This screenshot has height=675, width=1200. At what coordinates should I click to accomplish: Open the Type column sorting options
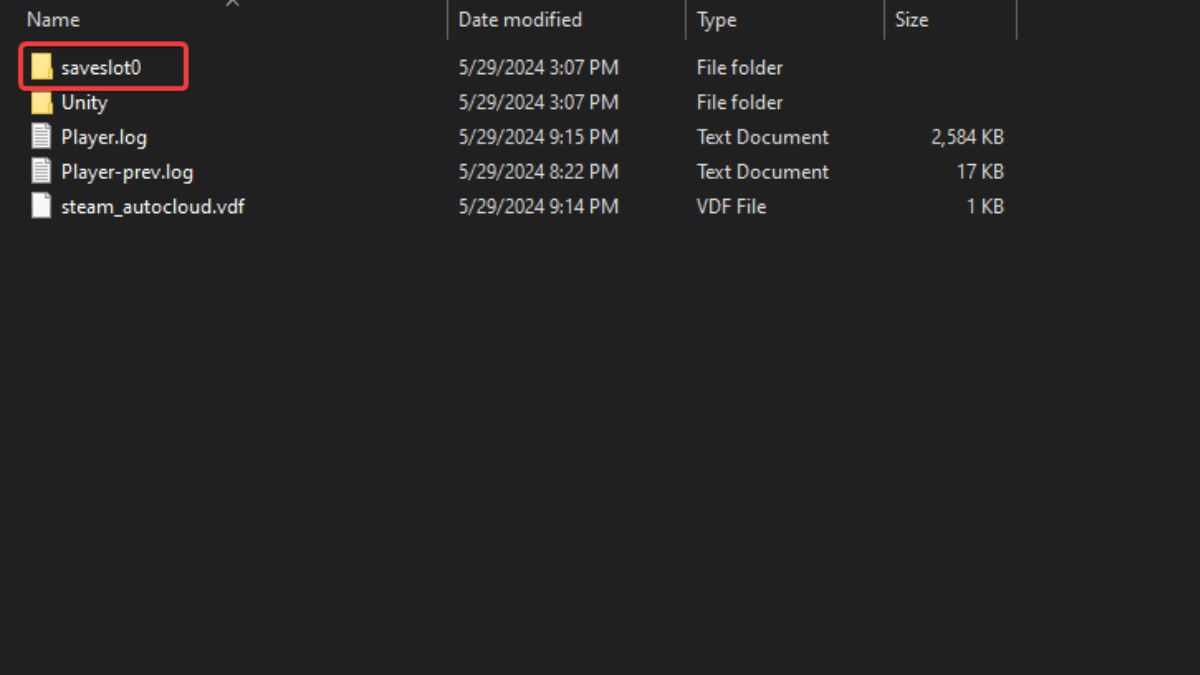pyautogui.click(x=716, y=19)
